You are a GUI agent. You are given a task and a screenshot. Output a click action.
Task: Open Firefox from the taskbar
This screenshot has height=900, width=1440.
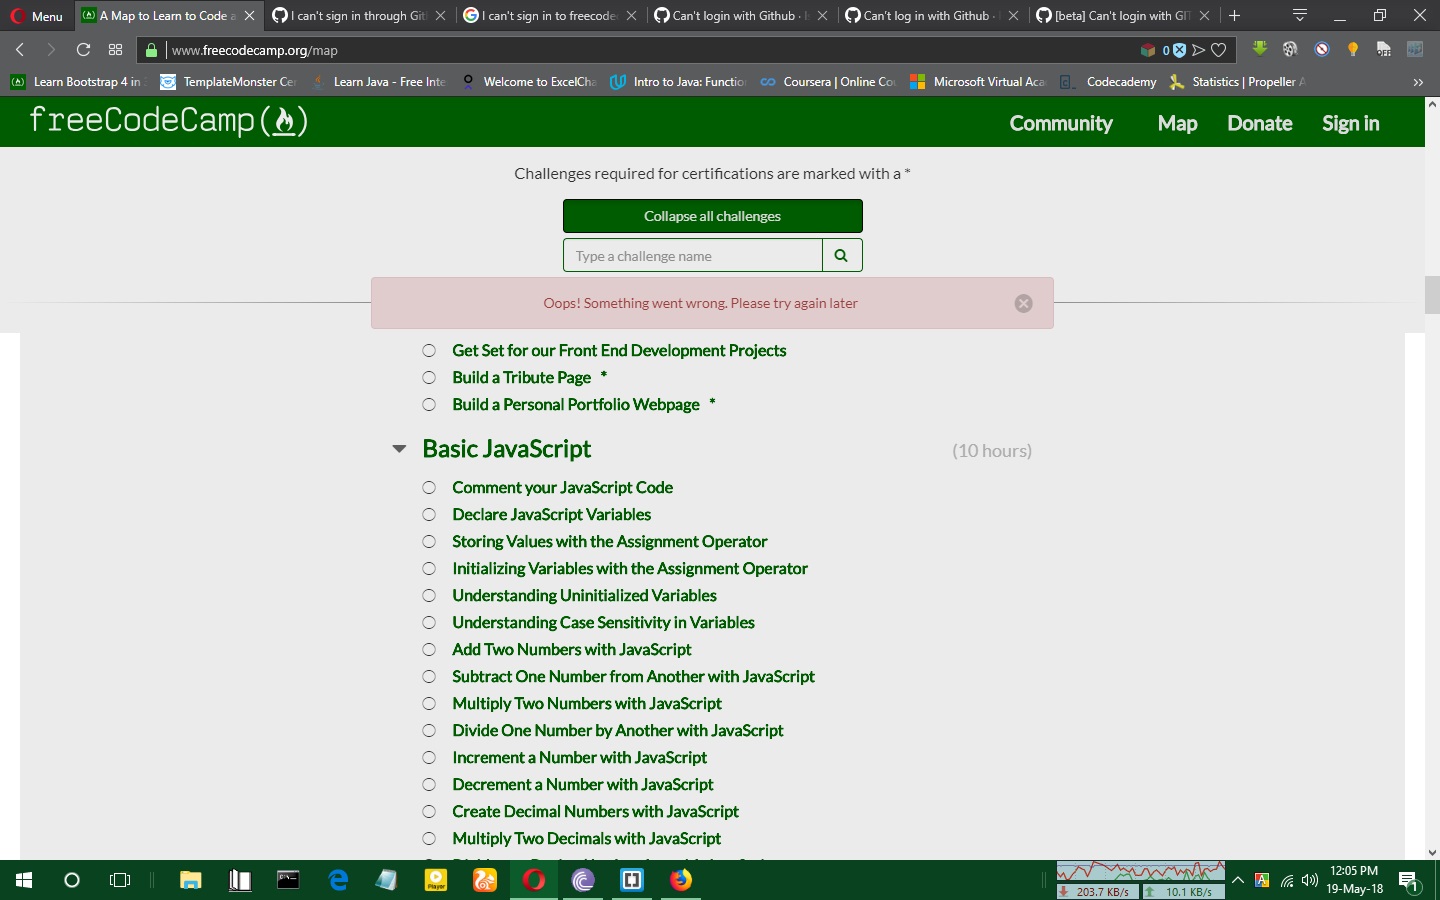pyautogui.click(x=680, y=881)
